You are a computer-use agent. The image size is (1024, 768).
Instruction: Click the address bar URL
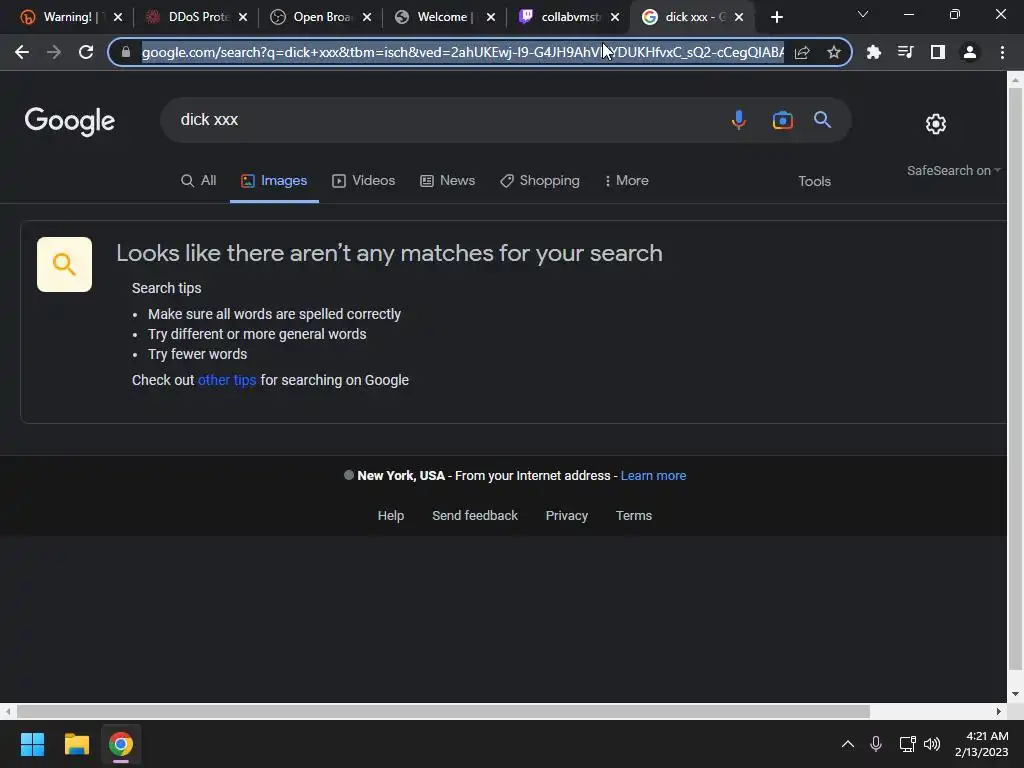pyautogui.click(x=462, y=52)
